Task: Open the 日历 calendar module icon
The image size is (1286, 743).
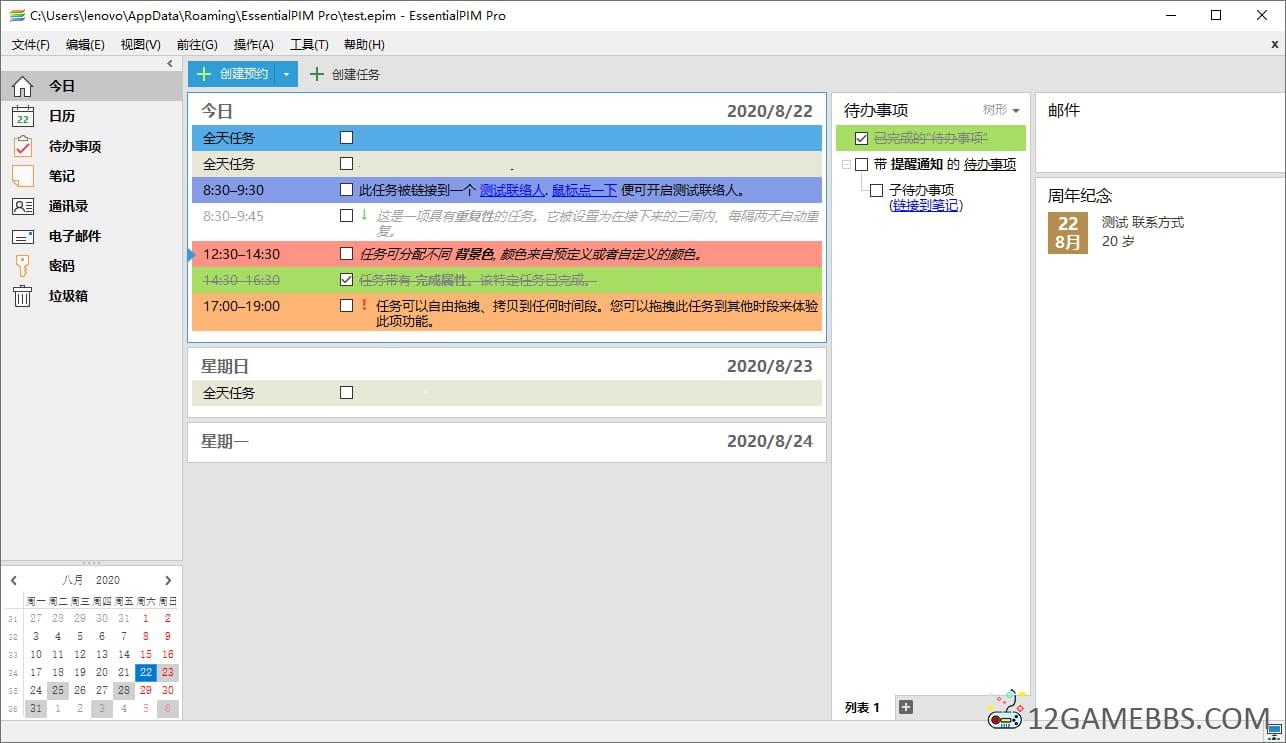Action: [x=22, y=116]
